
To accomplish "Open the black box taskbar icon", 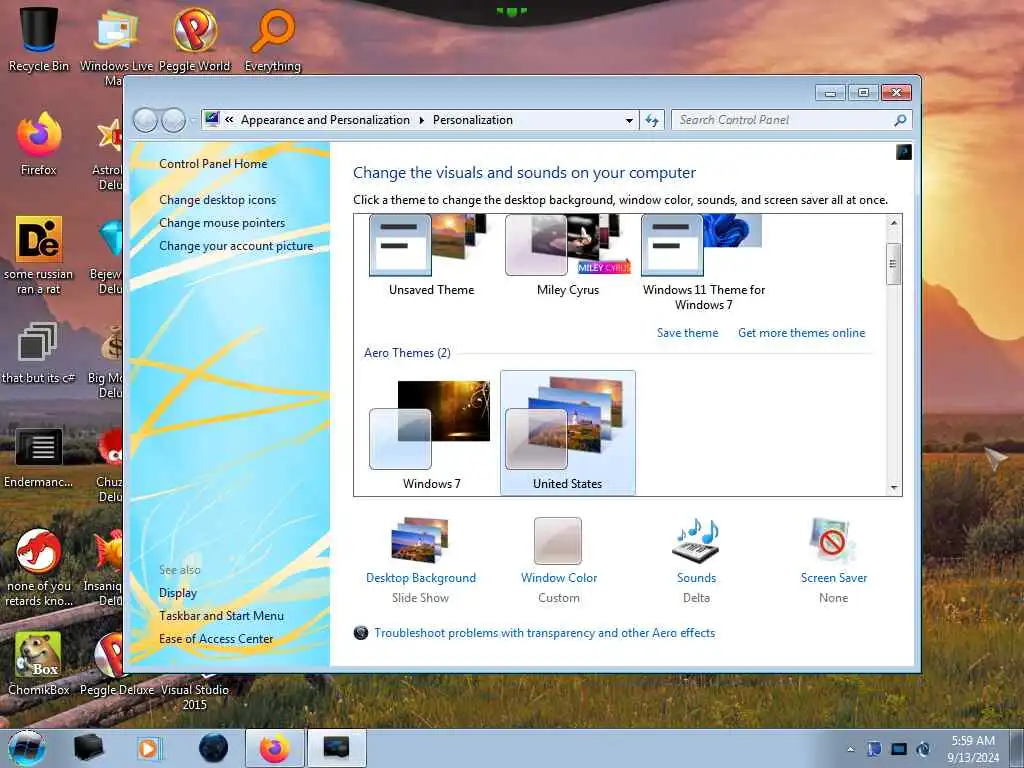I will coord(88,748).
